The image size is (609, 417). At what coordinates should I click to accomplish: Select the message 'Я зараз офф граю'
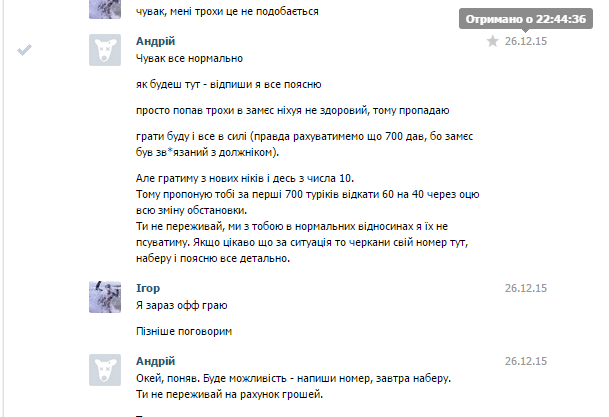(x=182, y=305)
